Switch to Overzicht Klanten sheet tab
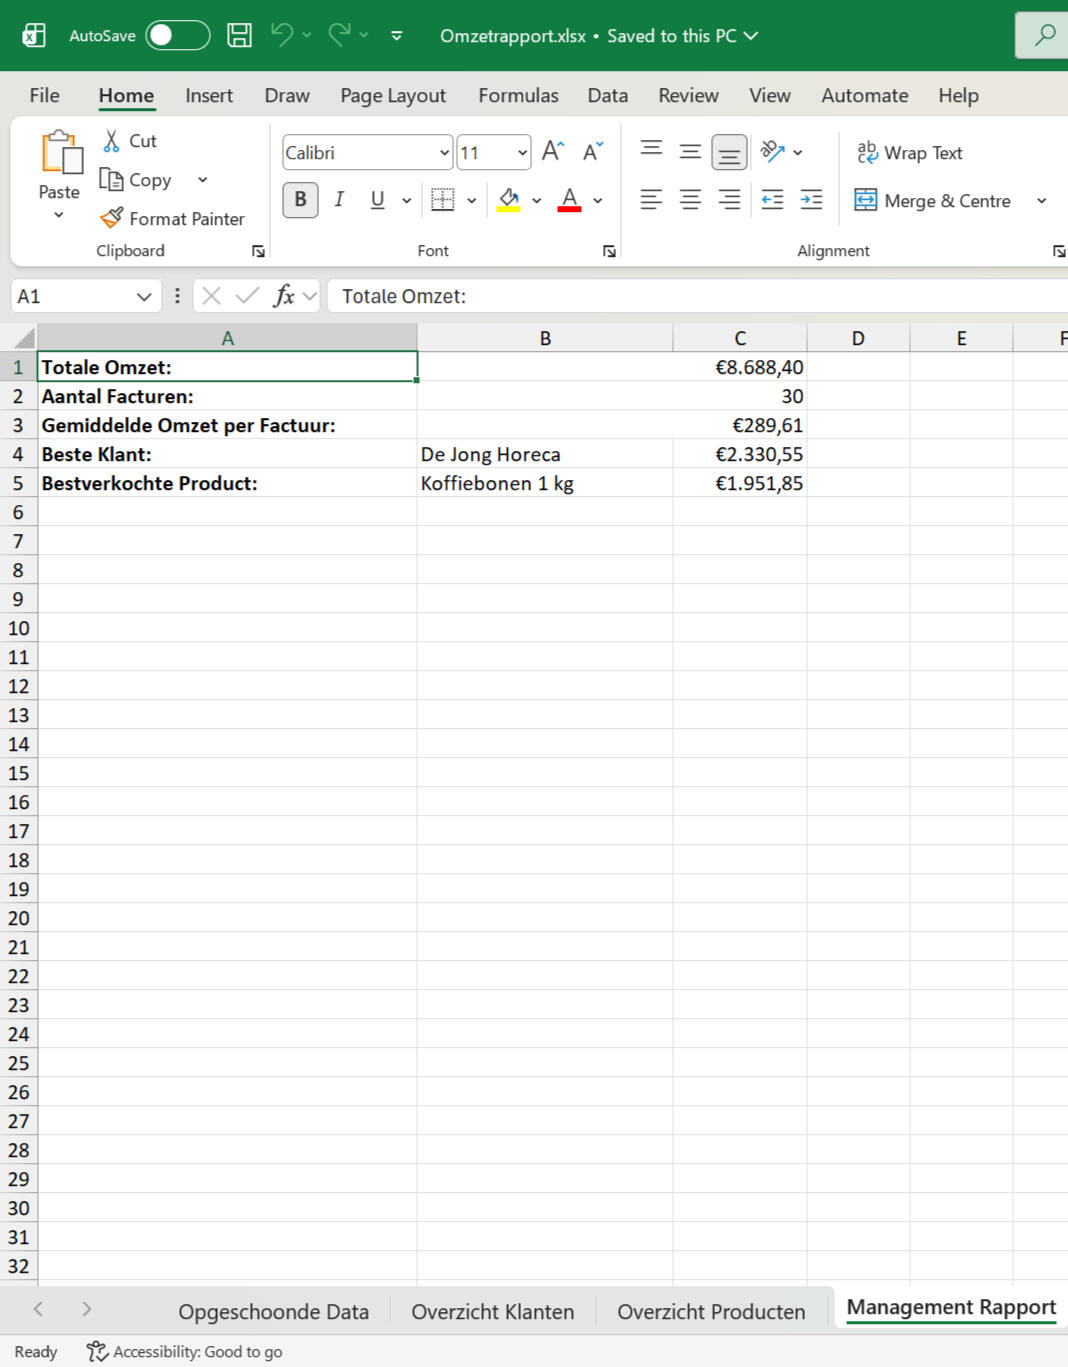The image size is (1068, 1367). pos(492,1312)
